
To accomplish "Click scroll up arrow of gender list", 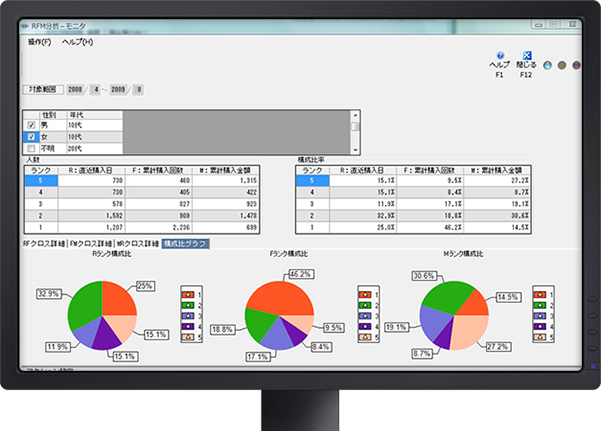I will [355, 115].
